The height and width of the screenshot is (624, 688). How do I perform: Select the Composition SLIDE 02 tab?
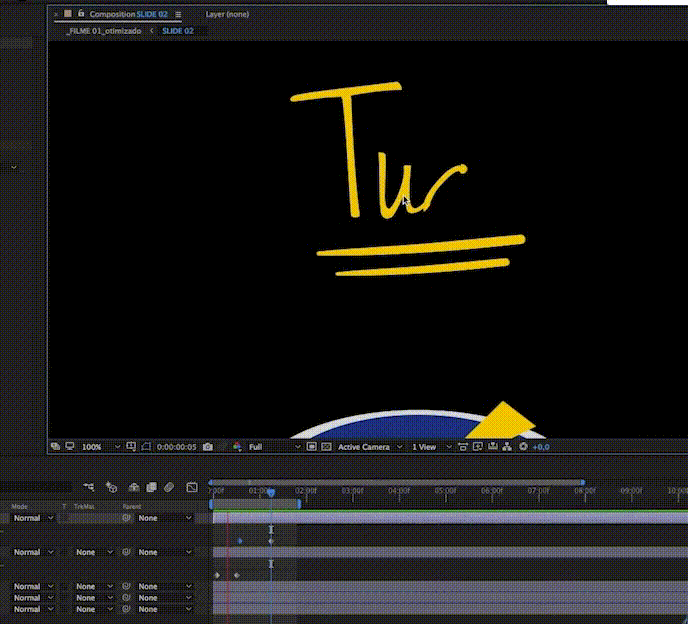tap(128, 15)
